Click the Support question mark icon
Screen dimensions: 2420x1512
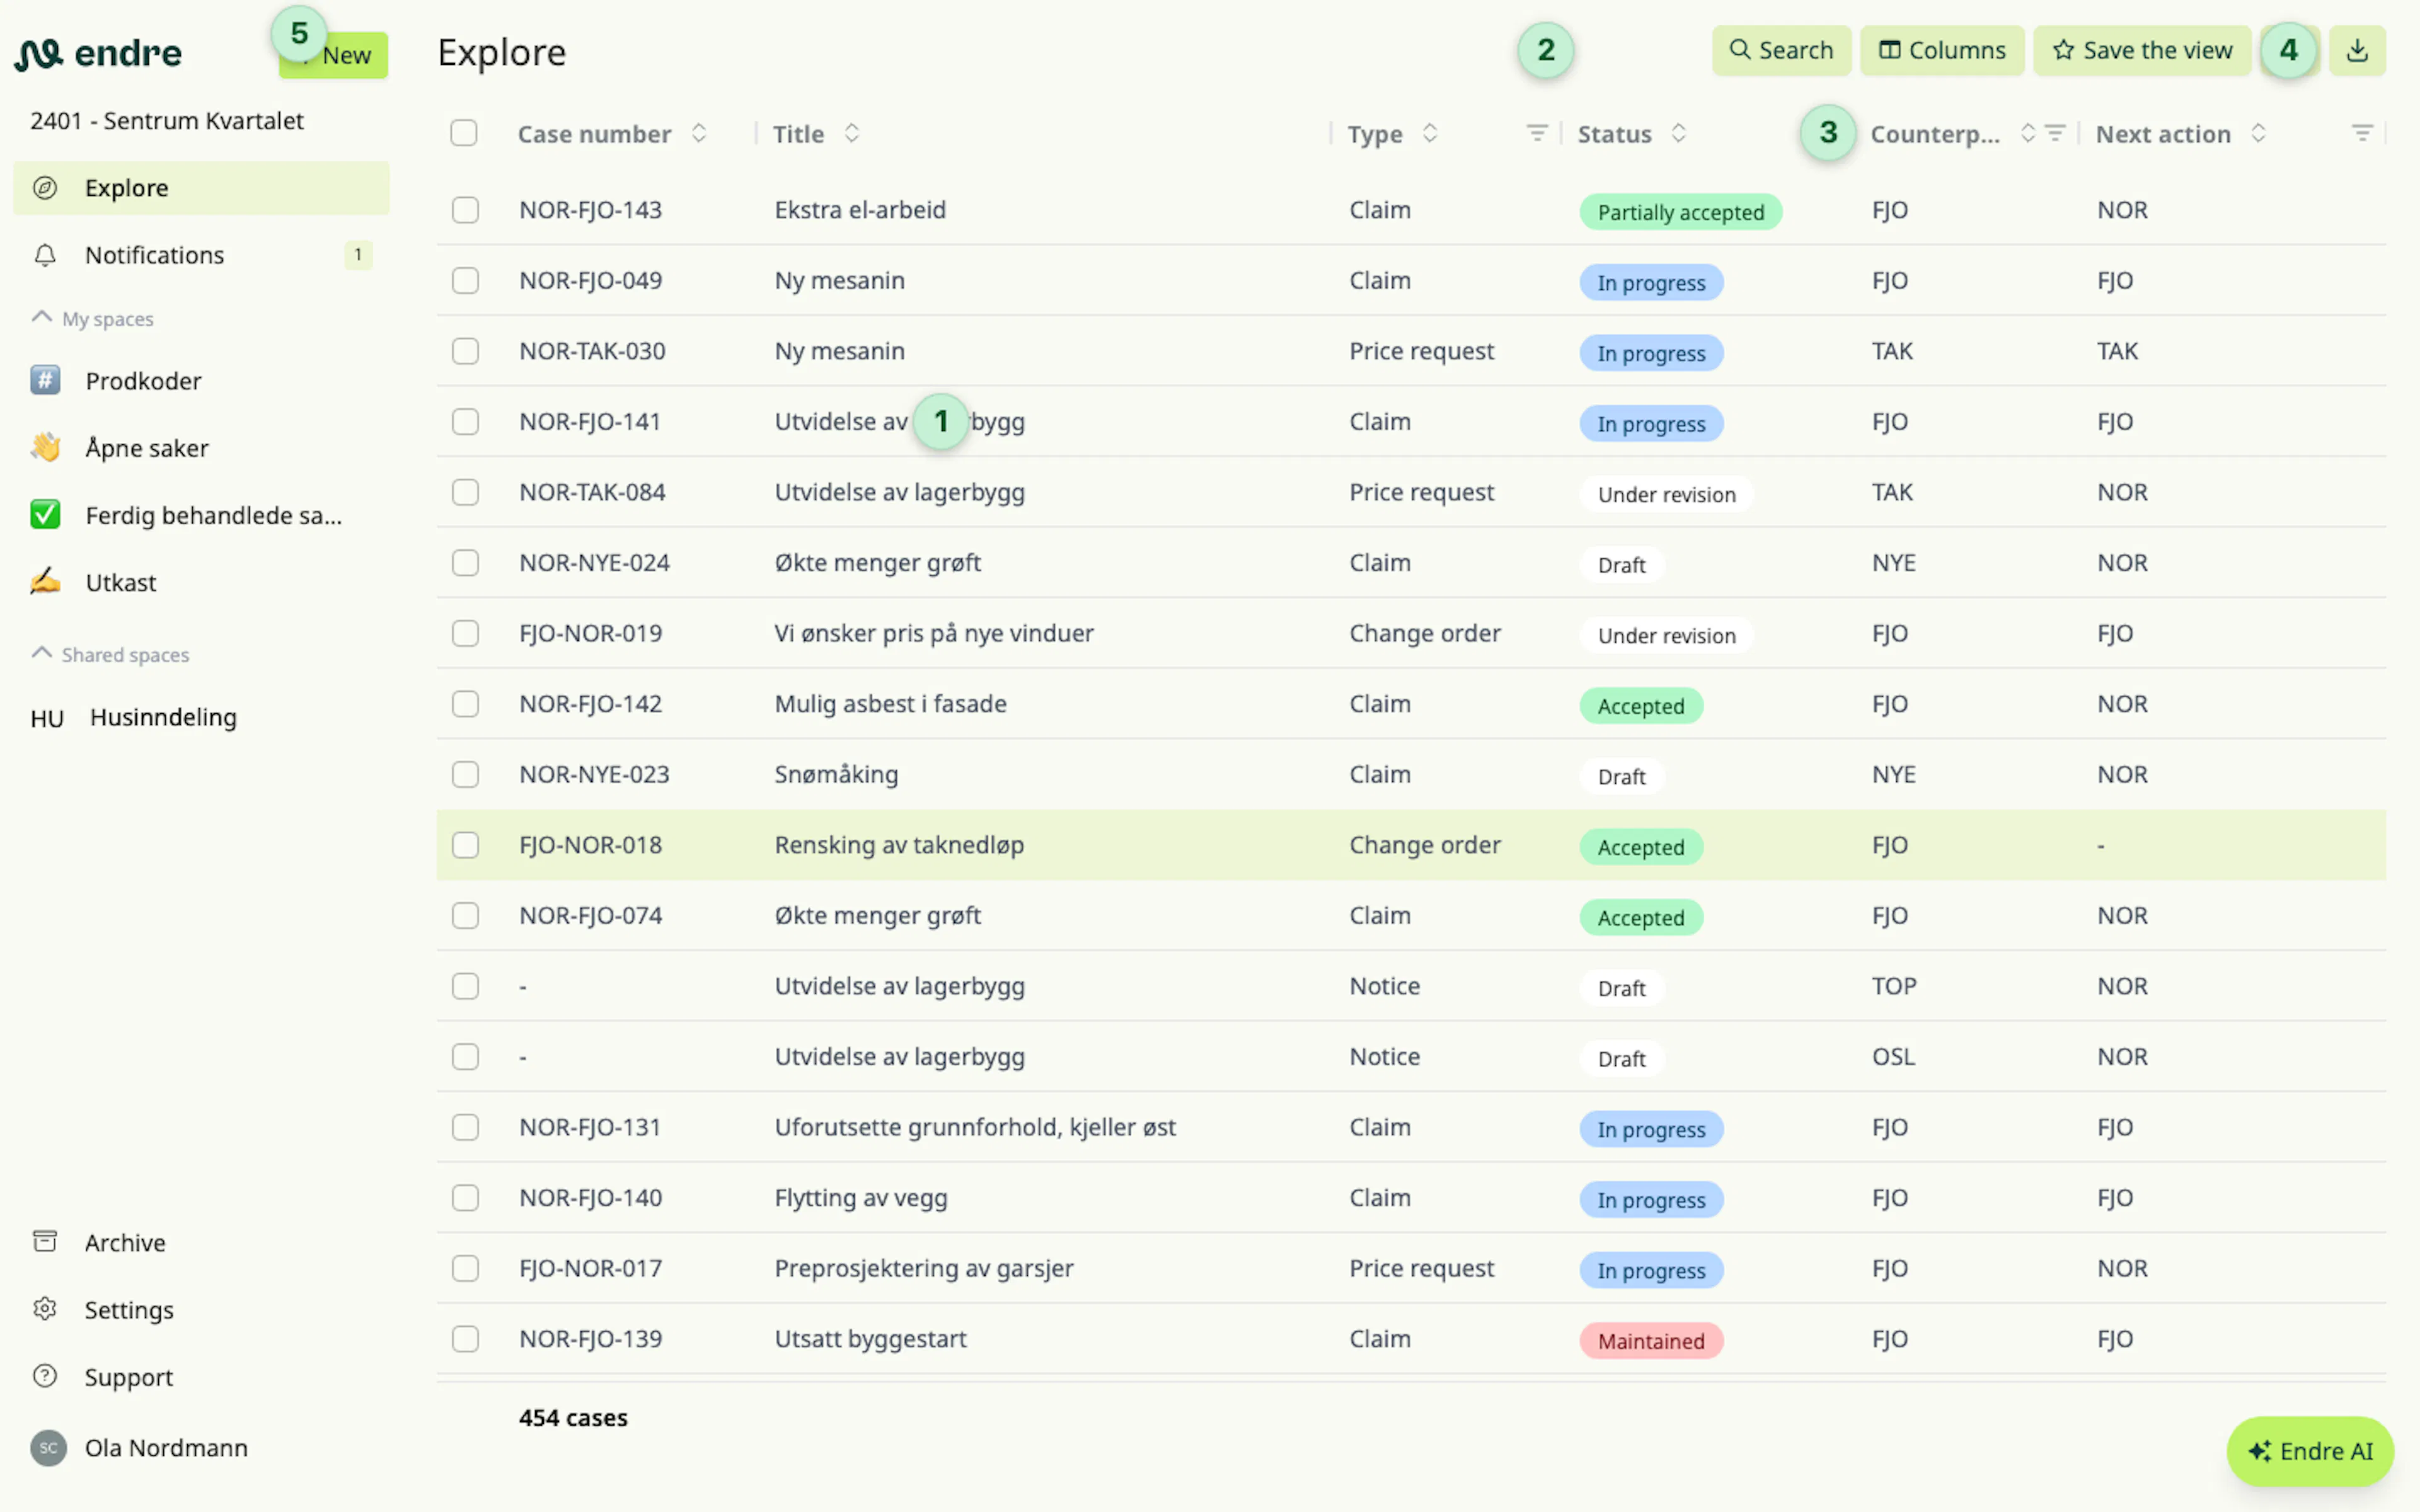tap(45, 1376)
